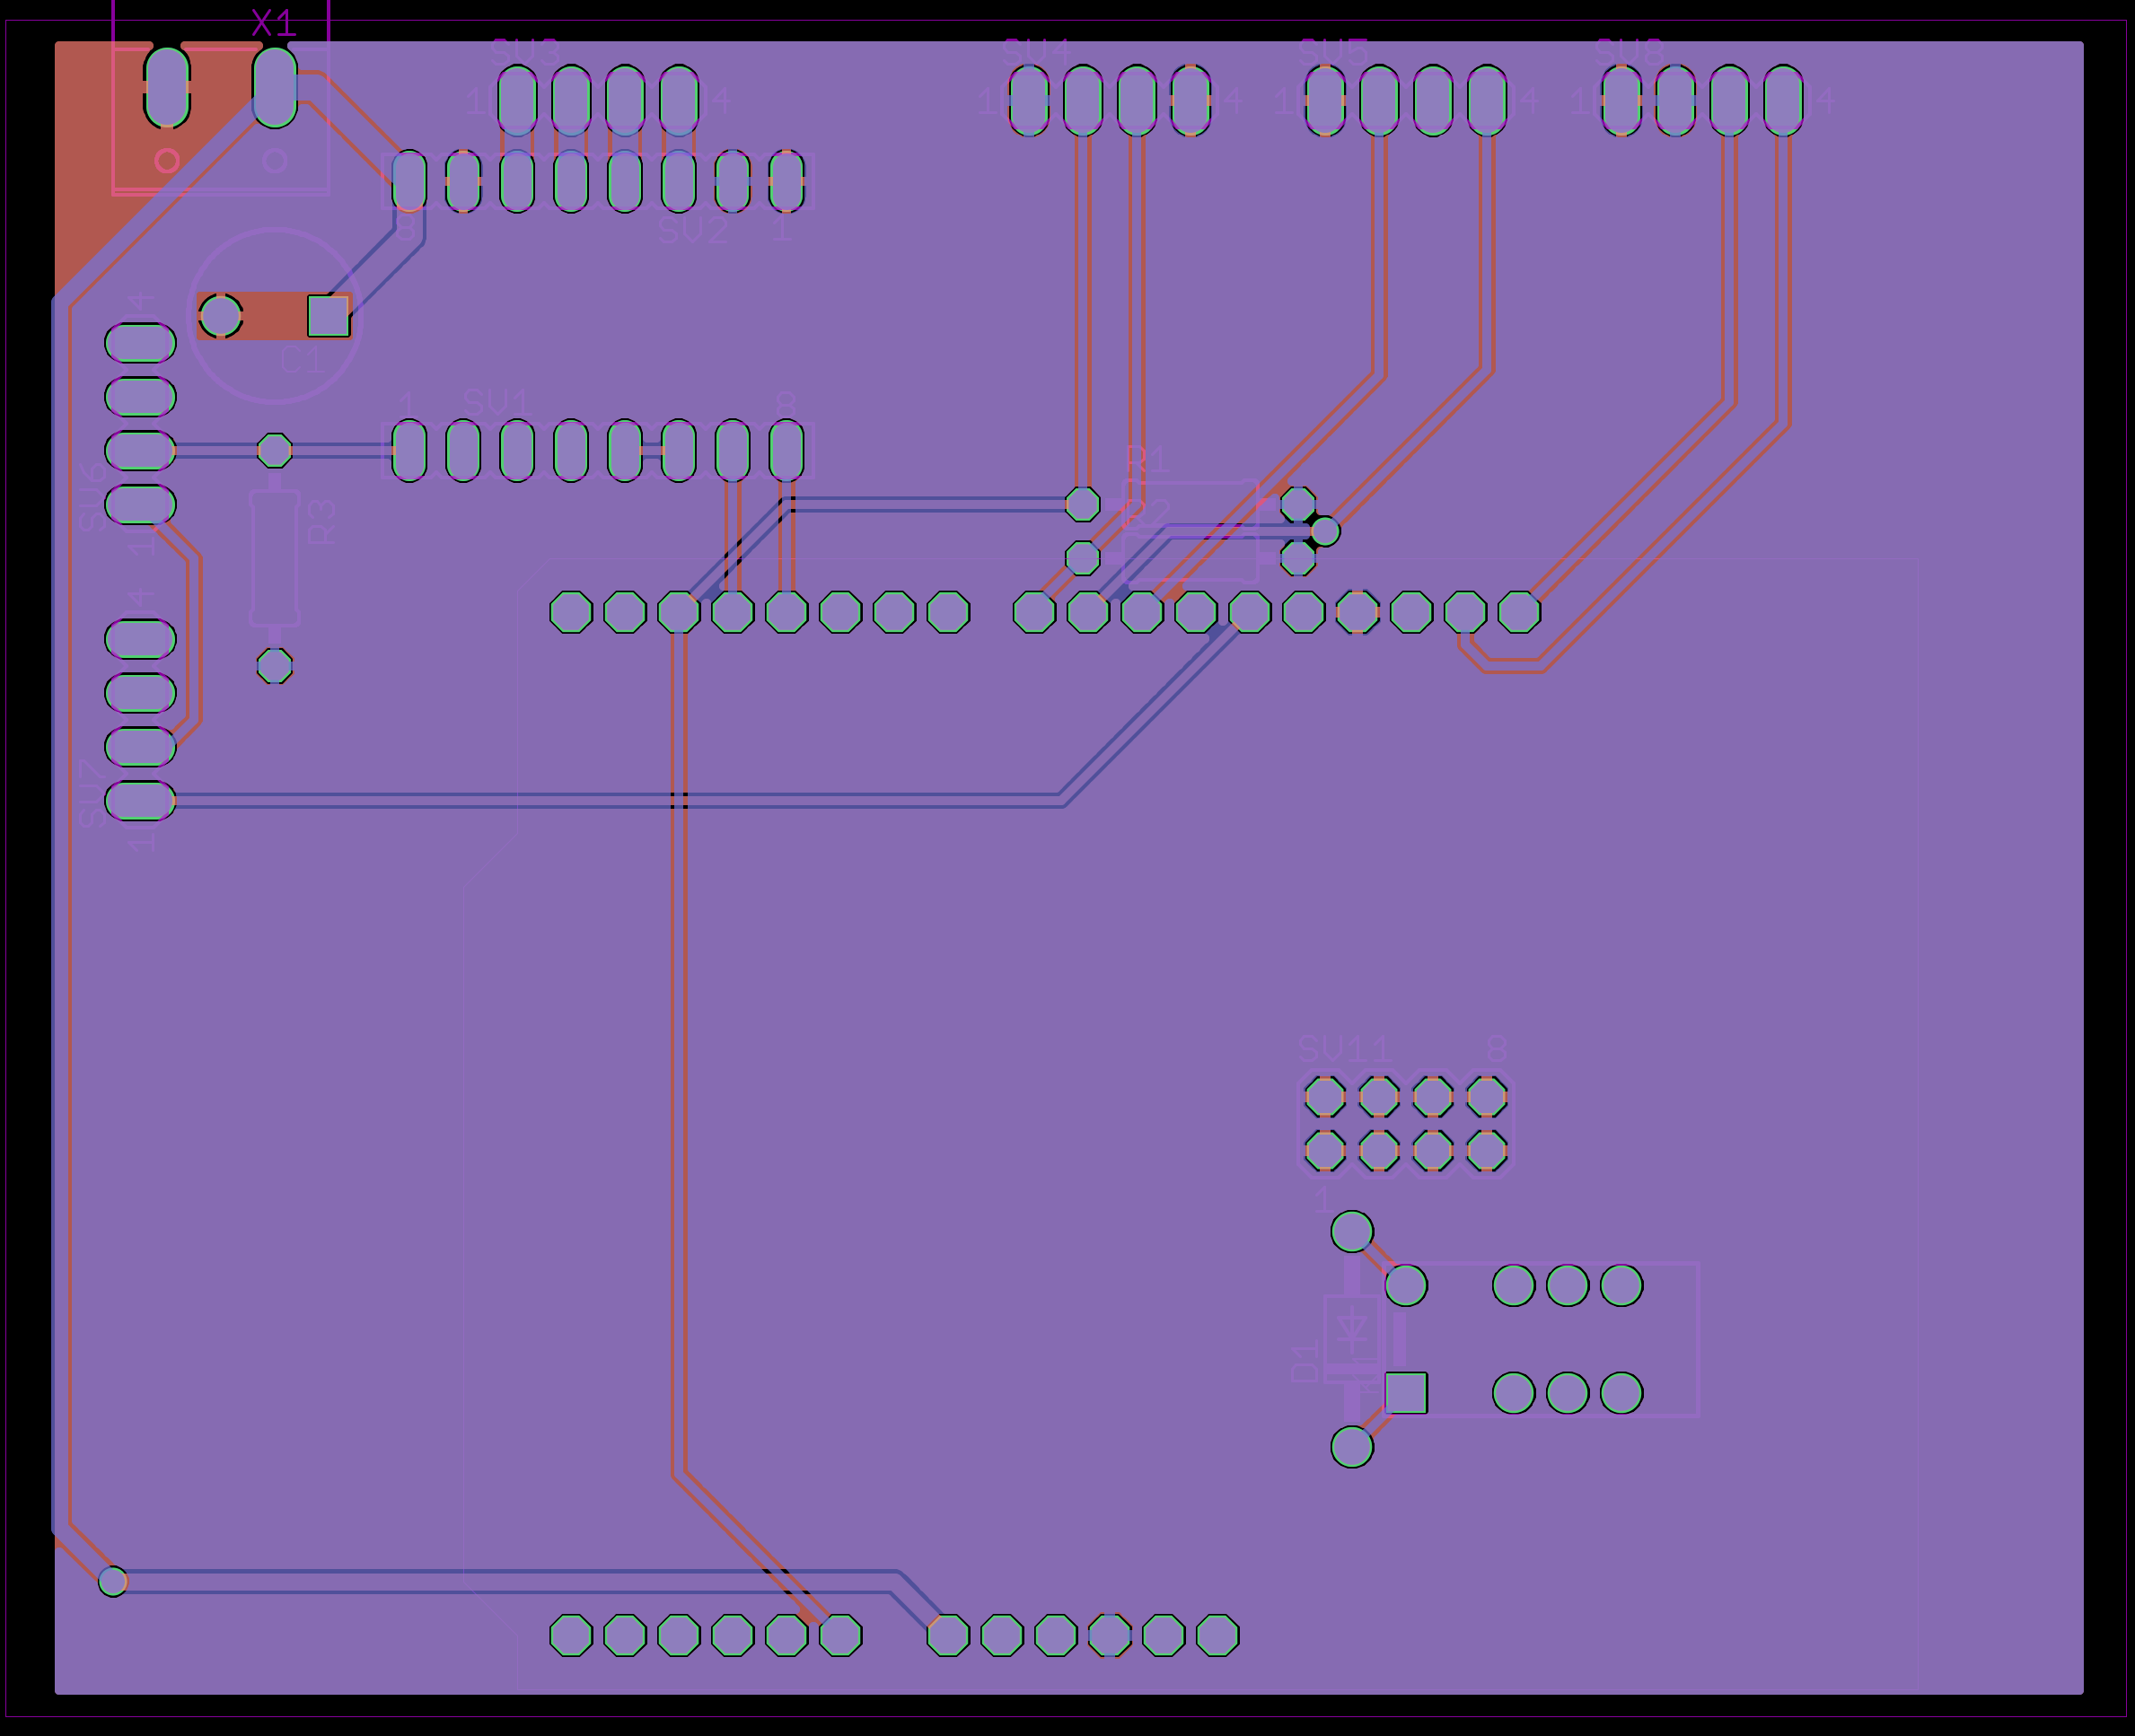This screenshot has height=1736, width=2135.
Task: Select the square pad of capacitor C1
Action: [328, 316]
